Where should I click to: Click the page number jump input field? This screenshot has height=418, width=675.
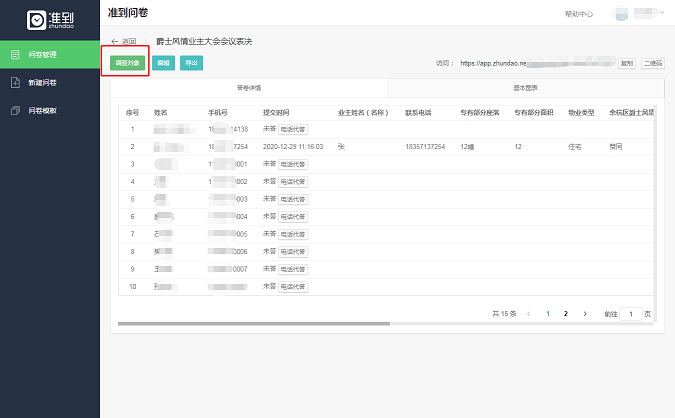pyautogui.click(x=630, y=314)
